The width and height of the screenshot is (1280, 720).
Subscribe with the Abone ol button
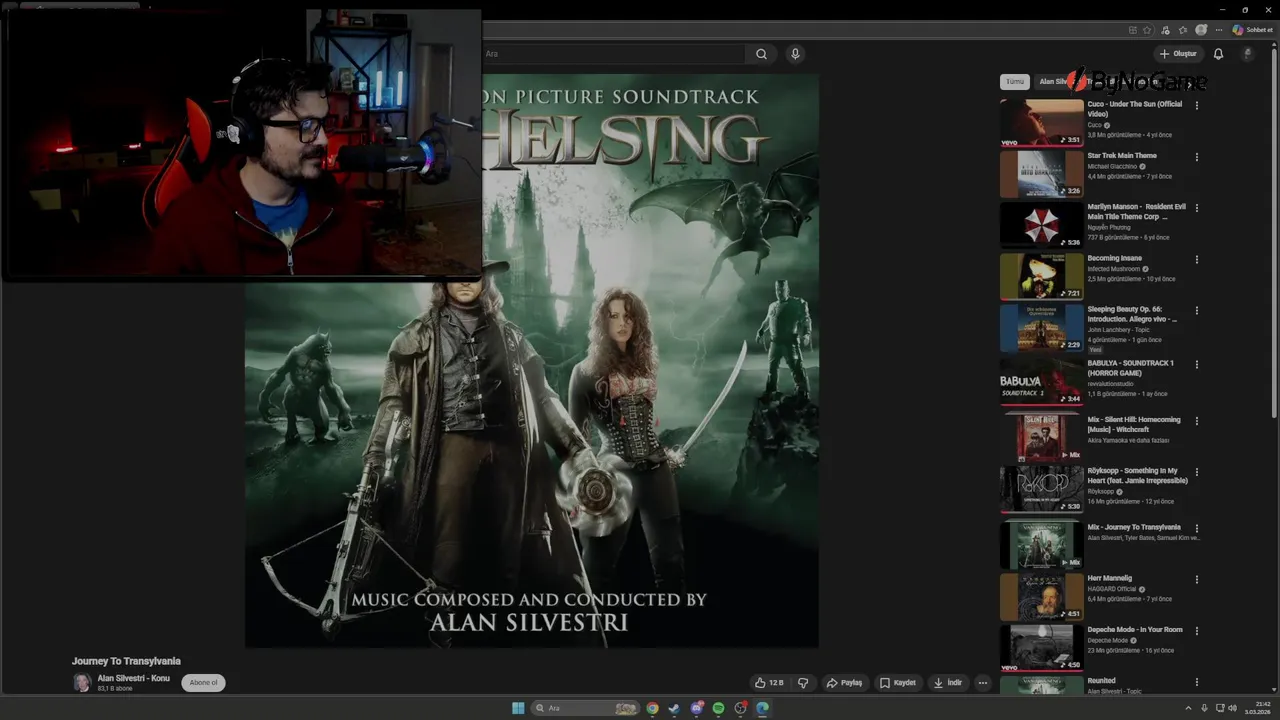(x=203, y=683)
